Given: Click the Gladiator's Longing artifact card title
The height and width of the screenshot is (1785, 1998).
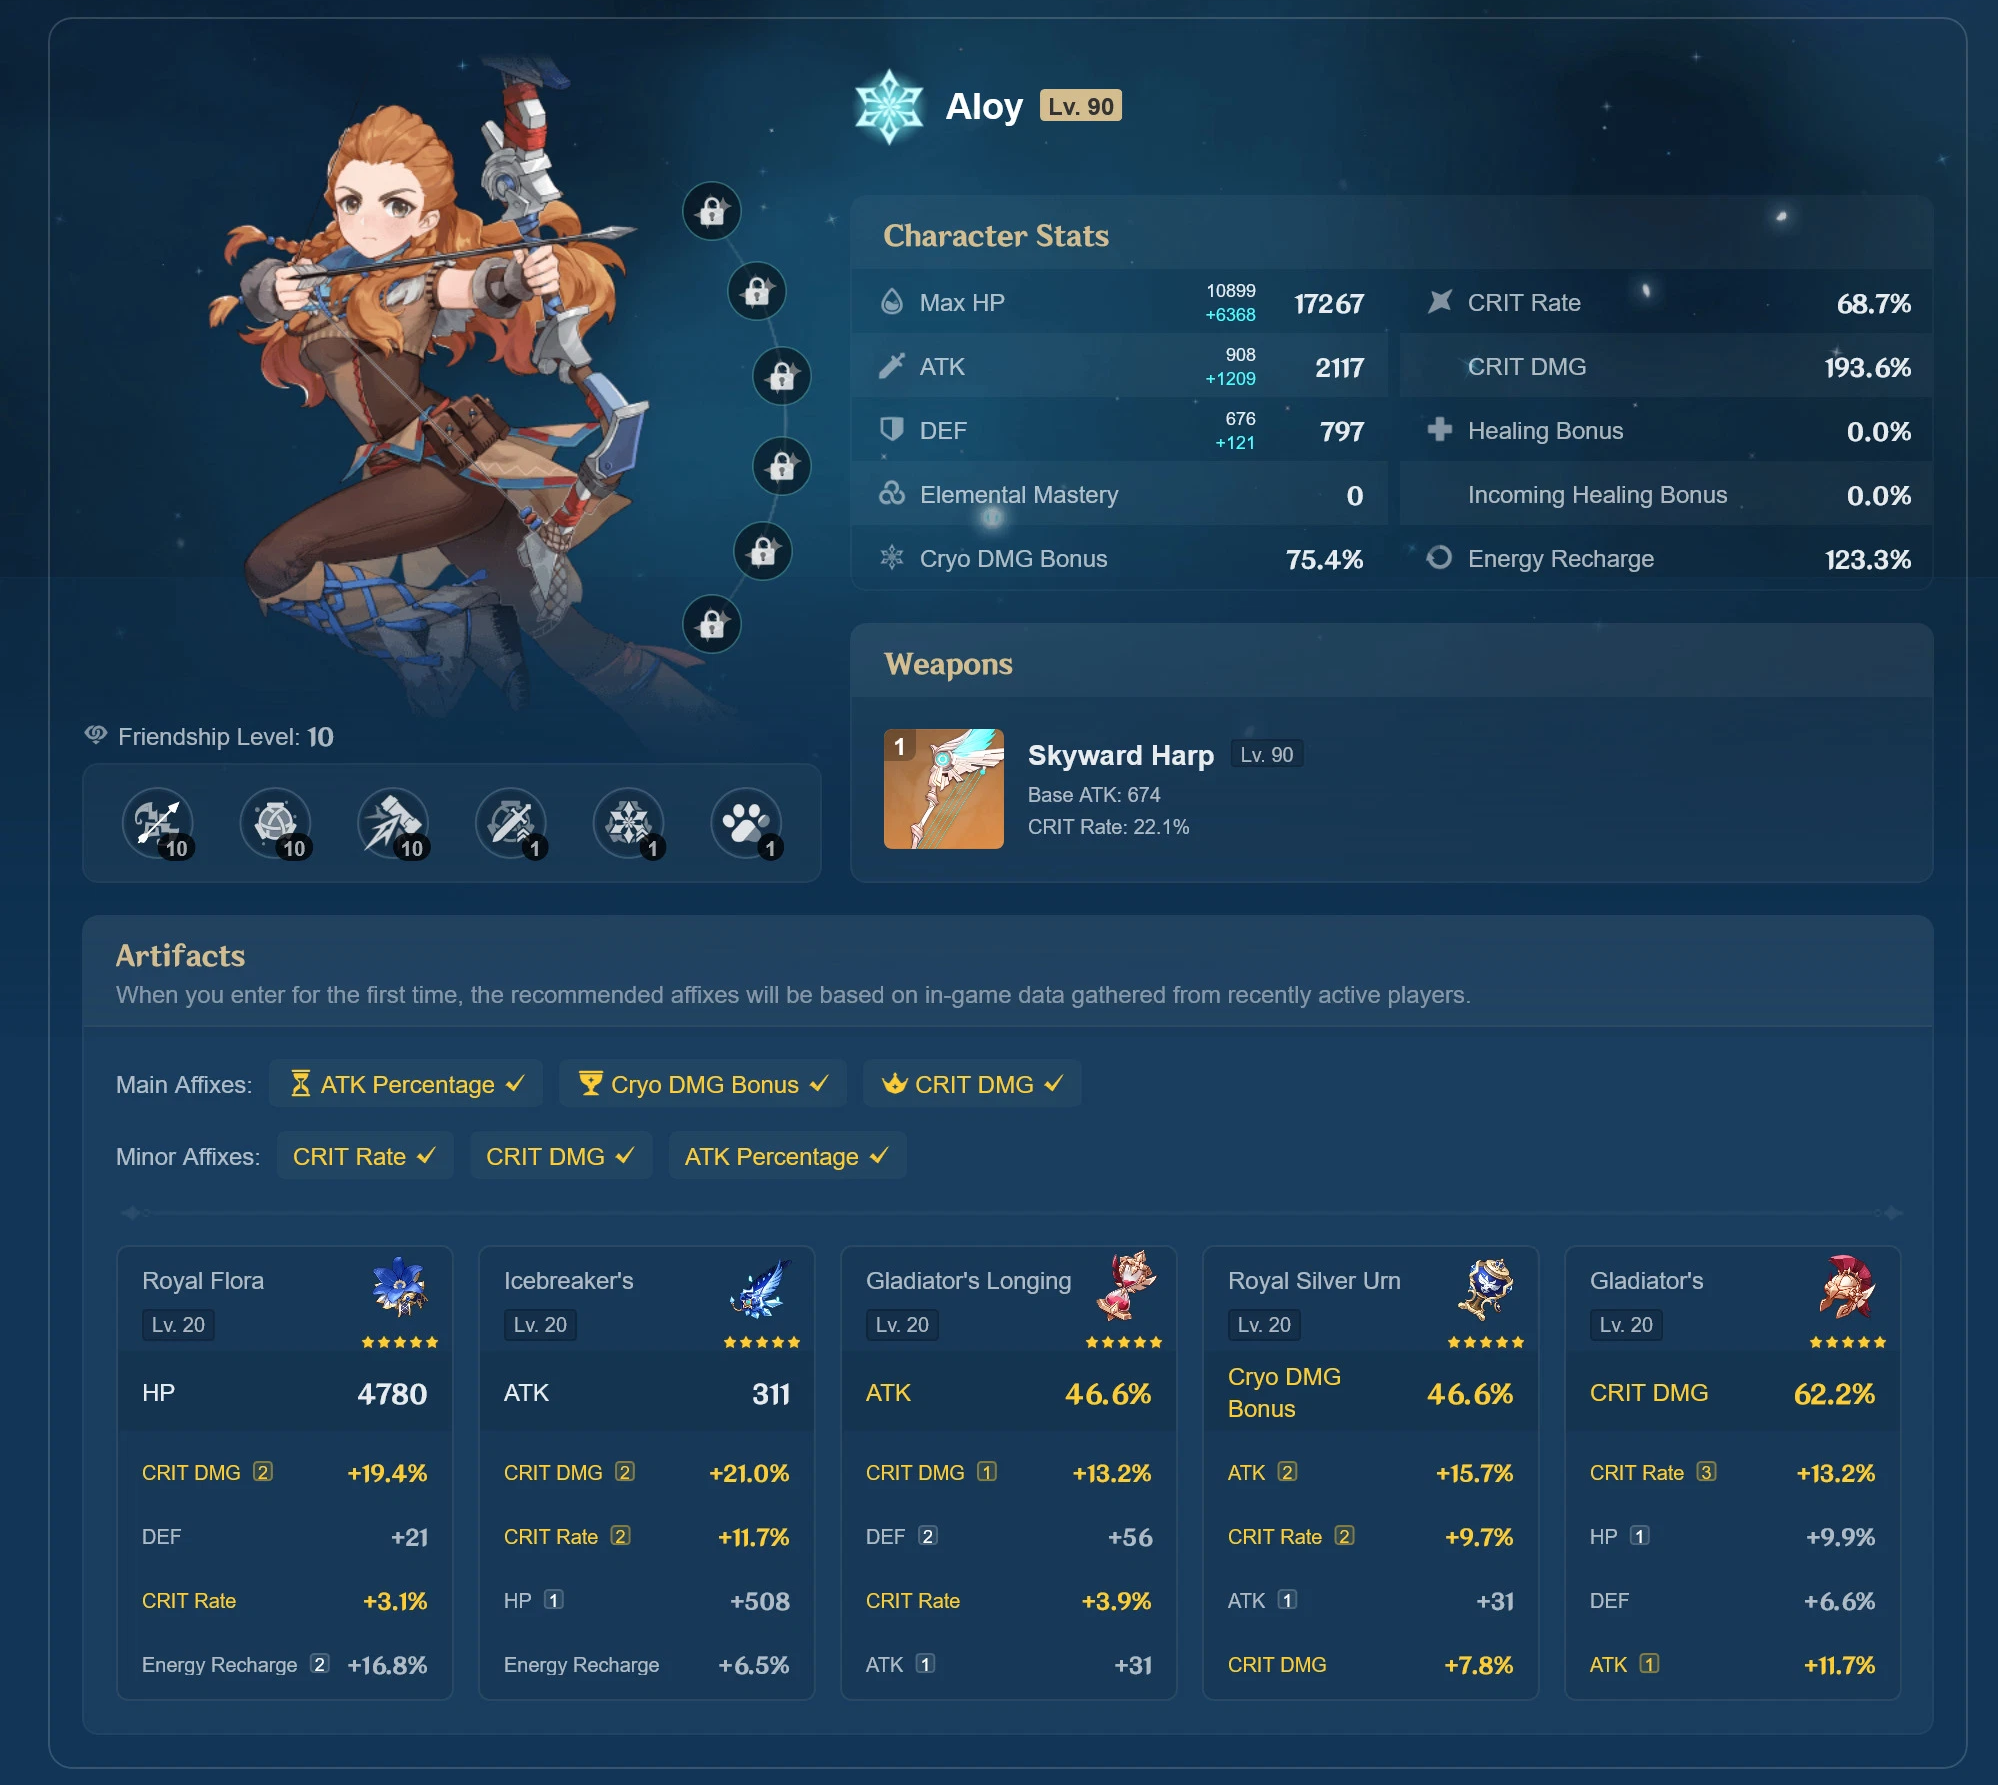Looking at the screenshot, I should pos(968,1281).
